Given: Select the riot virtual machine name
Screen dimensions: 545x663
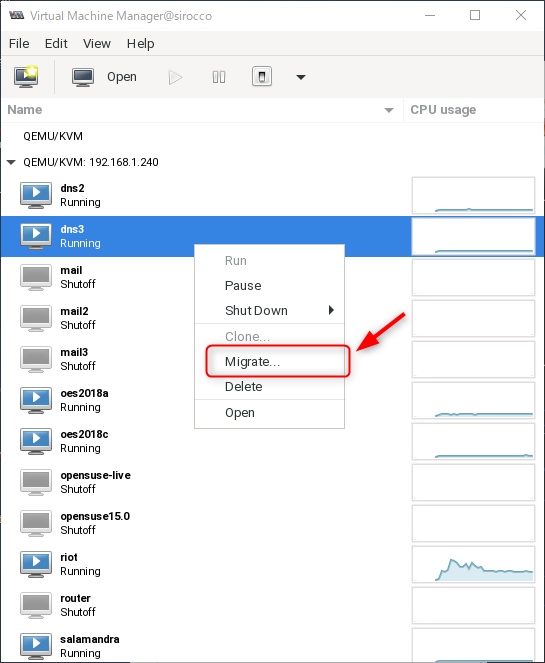Looking at the screenshot, I should 69,557.
